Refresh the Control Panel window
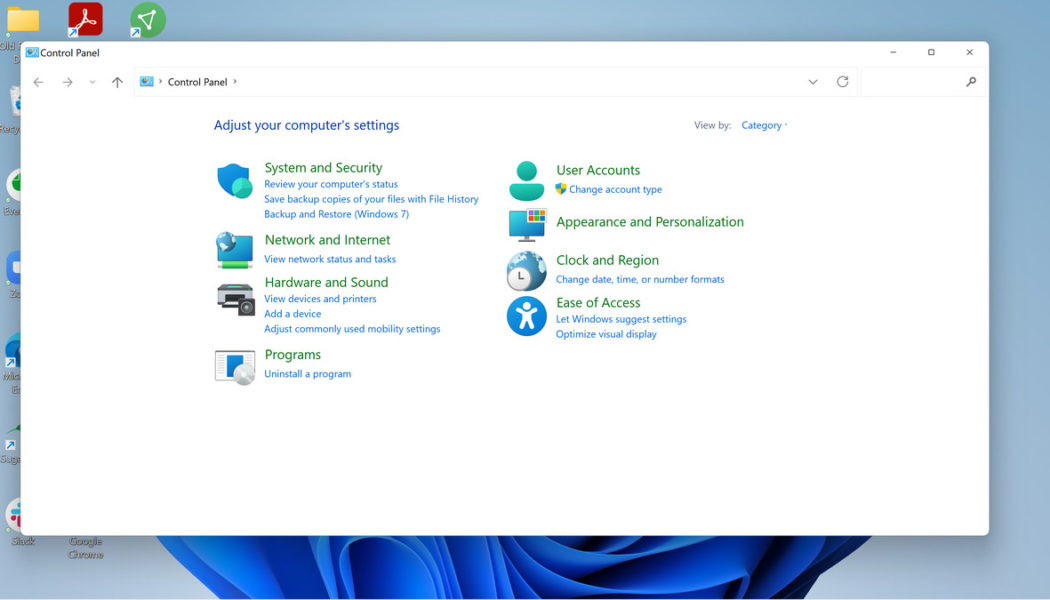The height and width of the screenshot is (600, 1050). [842, 81]
